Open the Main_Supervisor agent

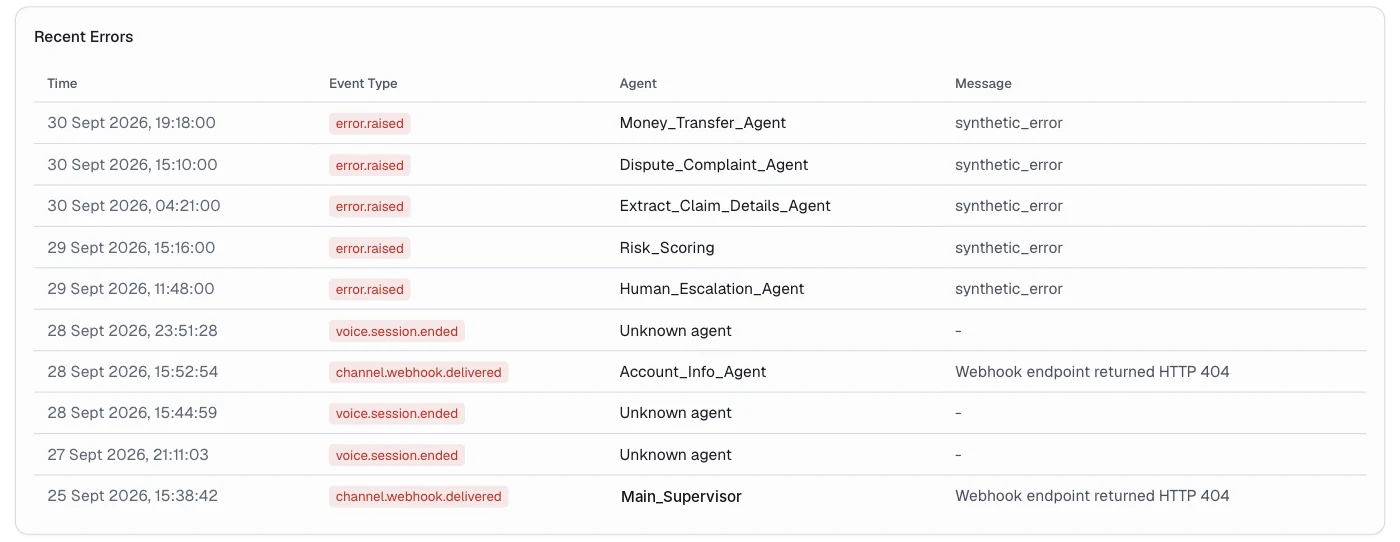pos(681,496)
